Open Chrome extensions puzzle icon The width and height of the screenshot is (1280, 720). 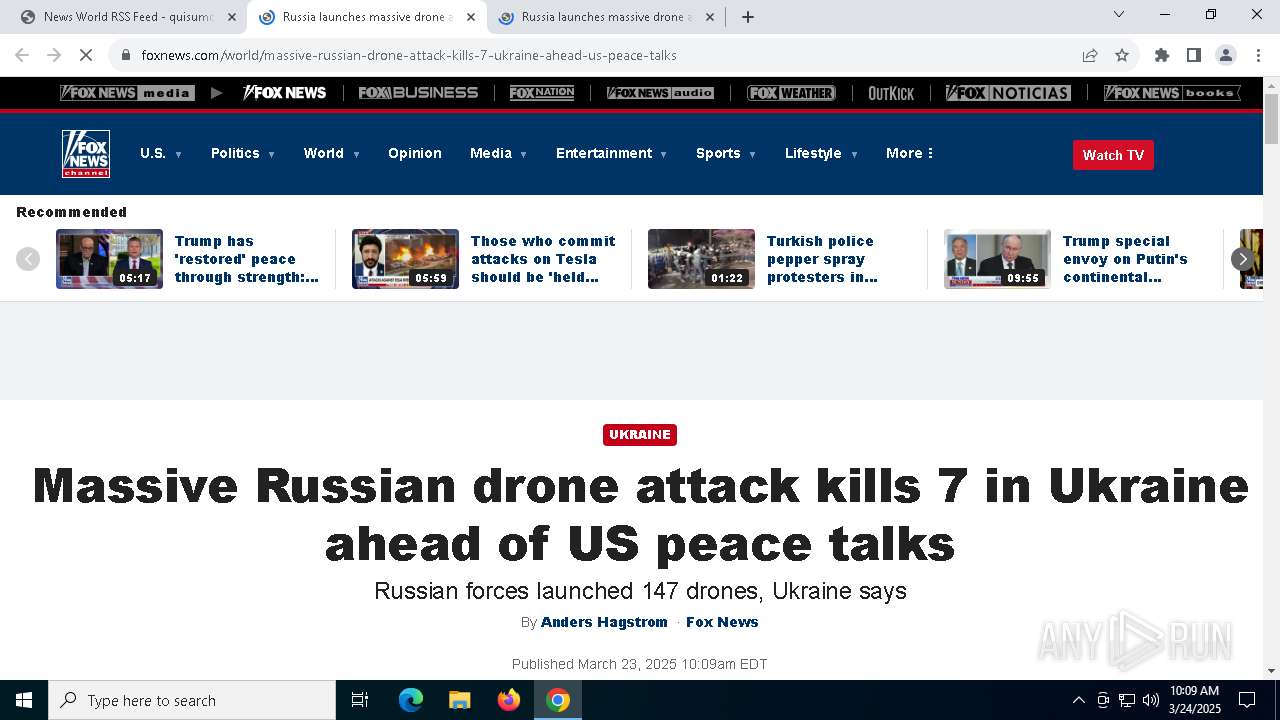pyautogui.click(x=1162, y=55)
